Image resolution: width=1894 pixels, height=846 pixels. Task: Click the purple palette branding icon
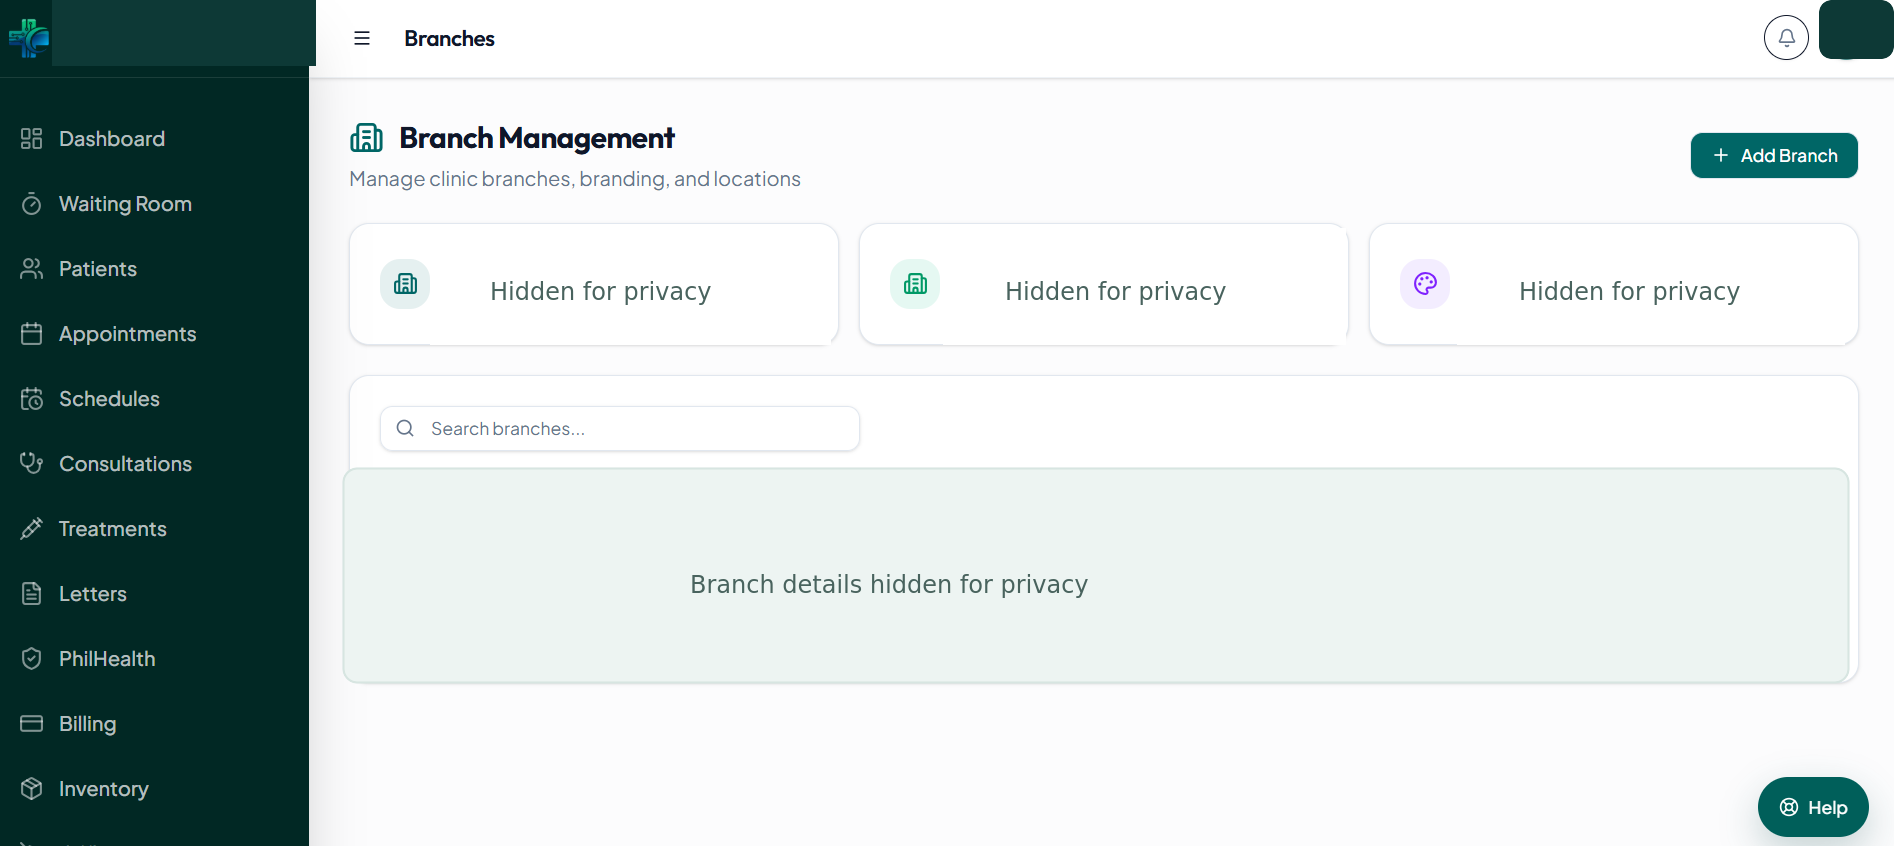pos(1425,284)
